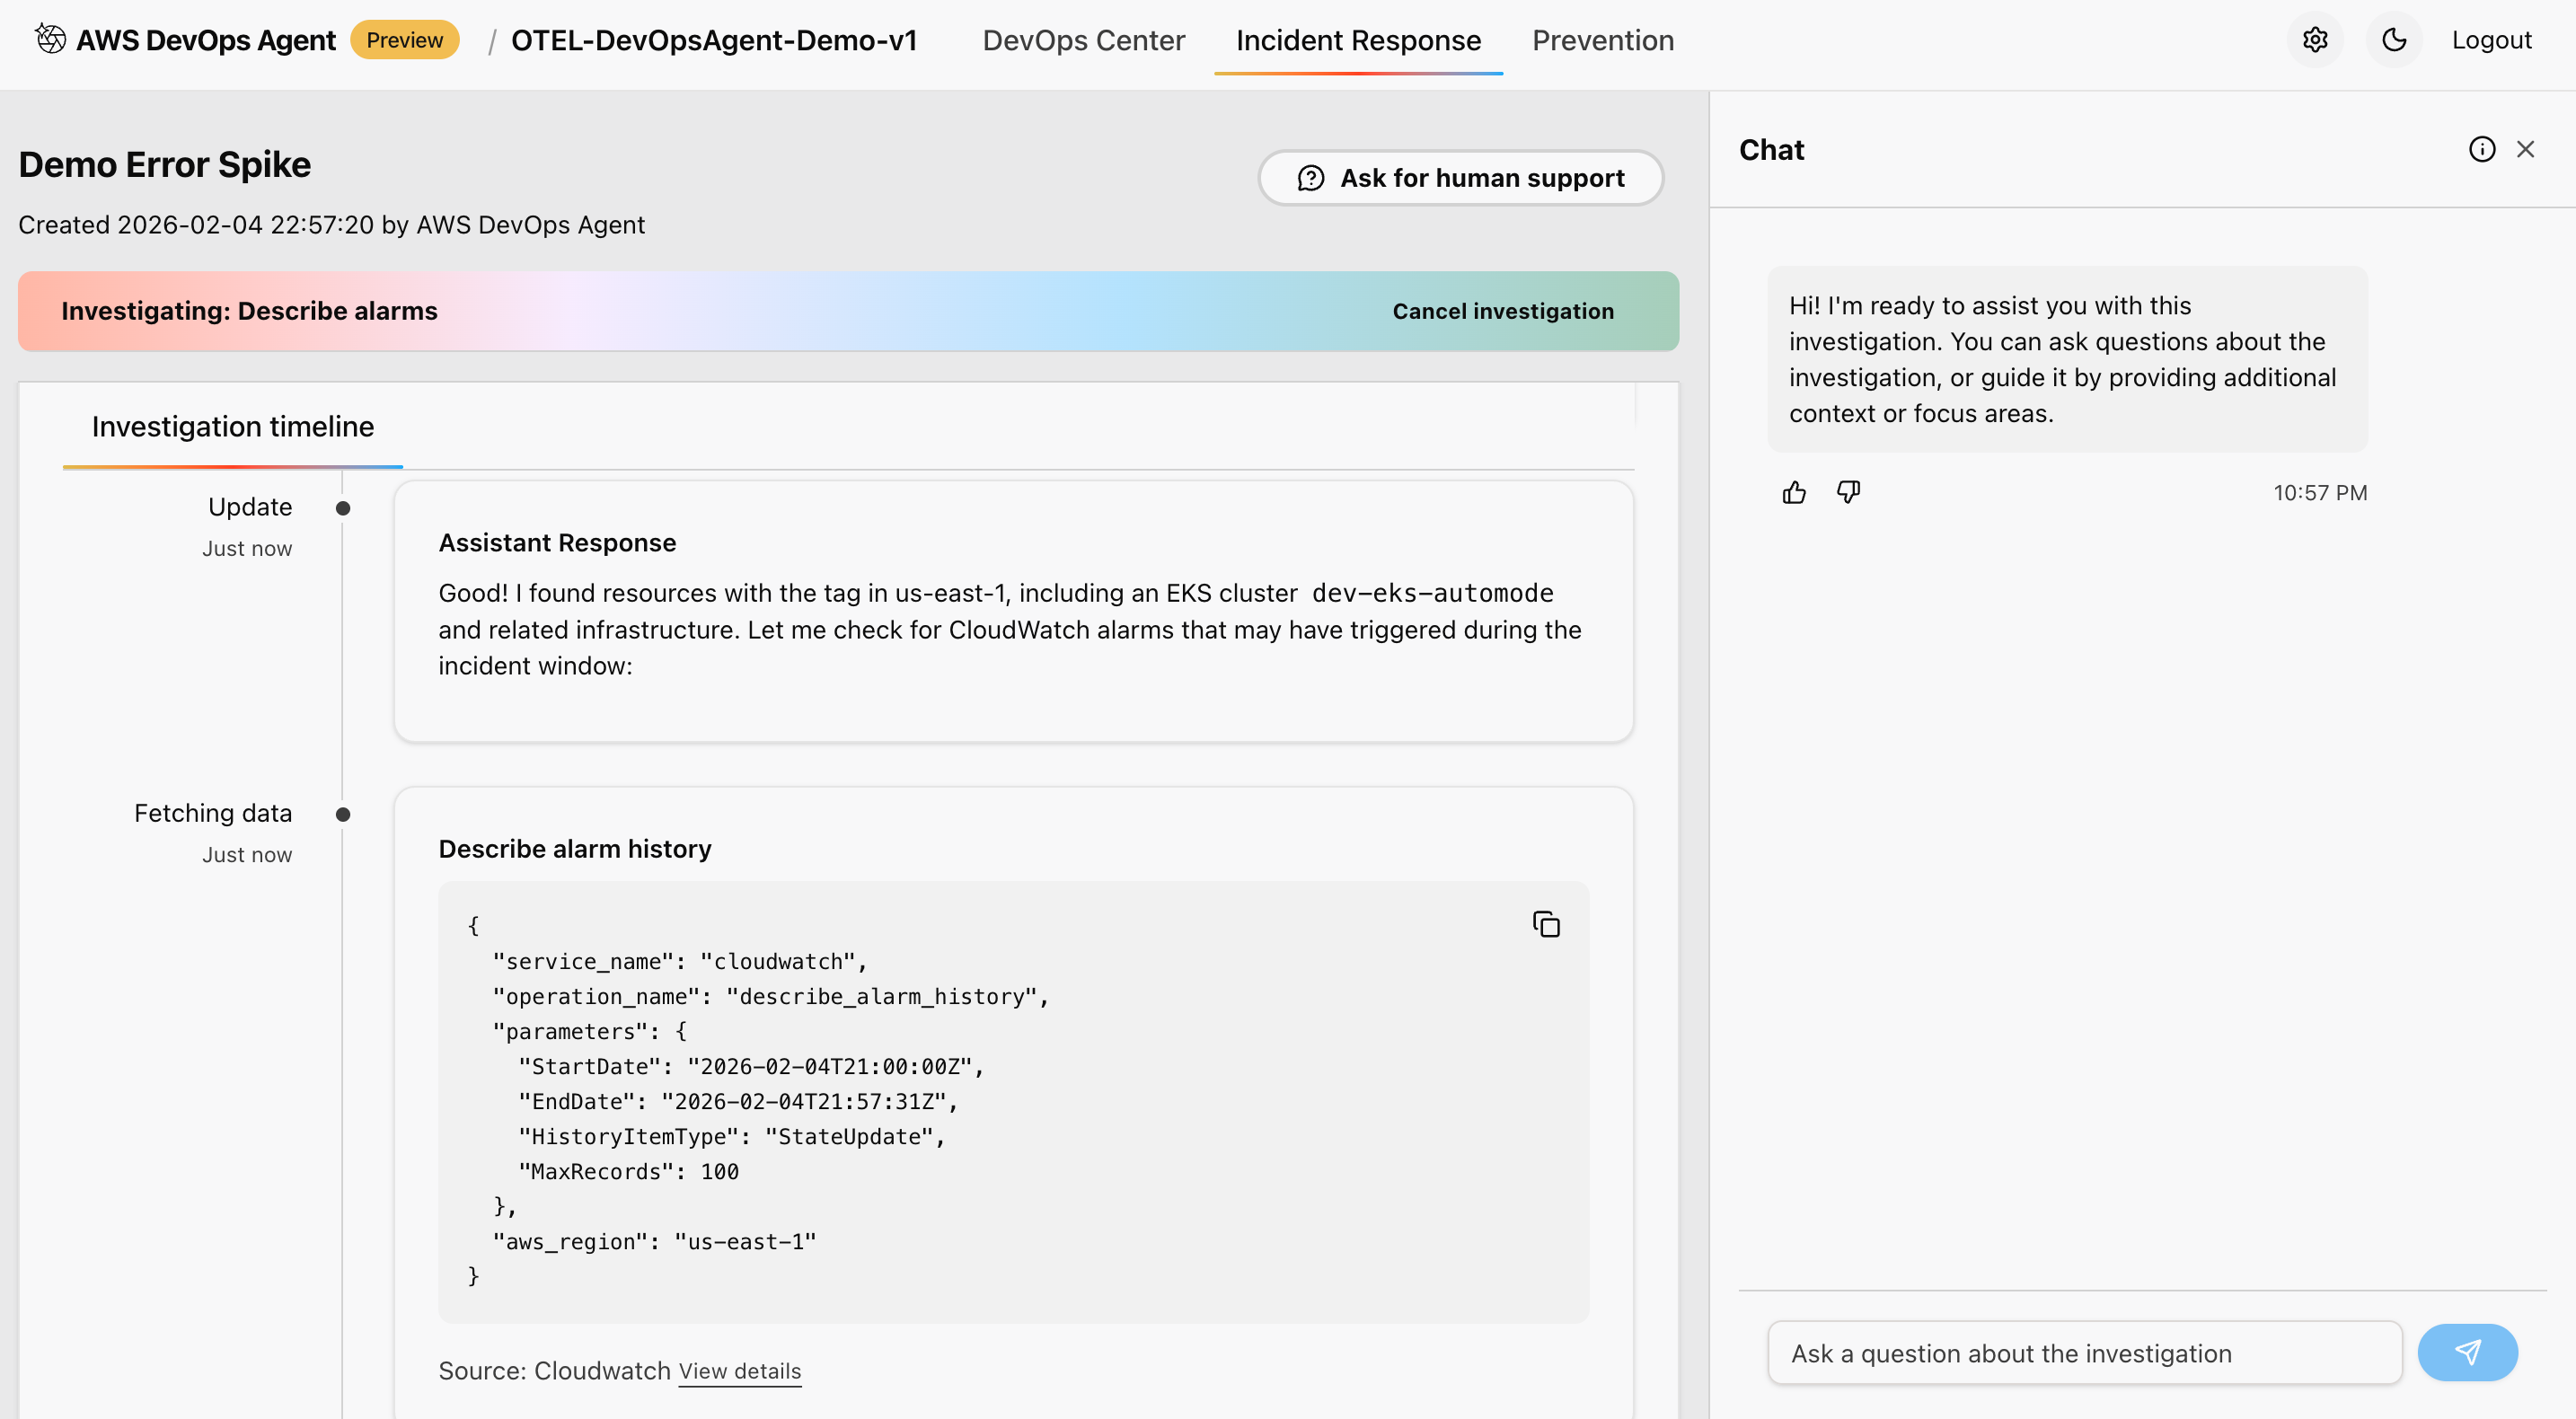Open the settings gear icon
Viewport: 2576px width, 1419px height.
pyautogui.click(x=2316, y=40)
